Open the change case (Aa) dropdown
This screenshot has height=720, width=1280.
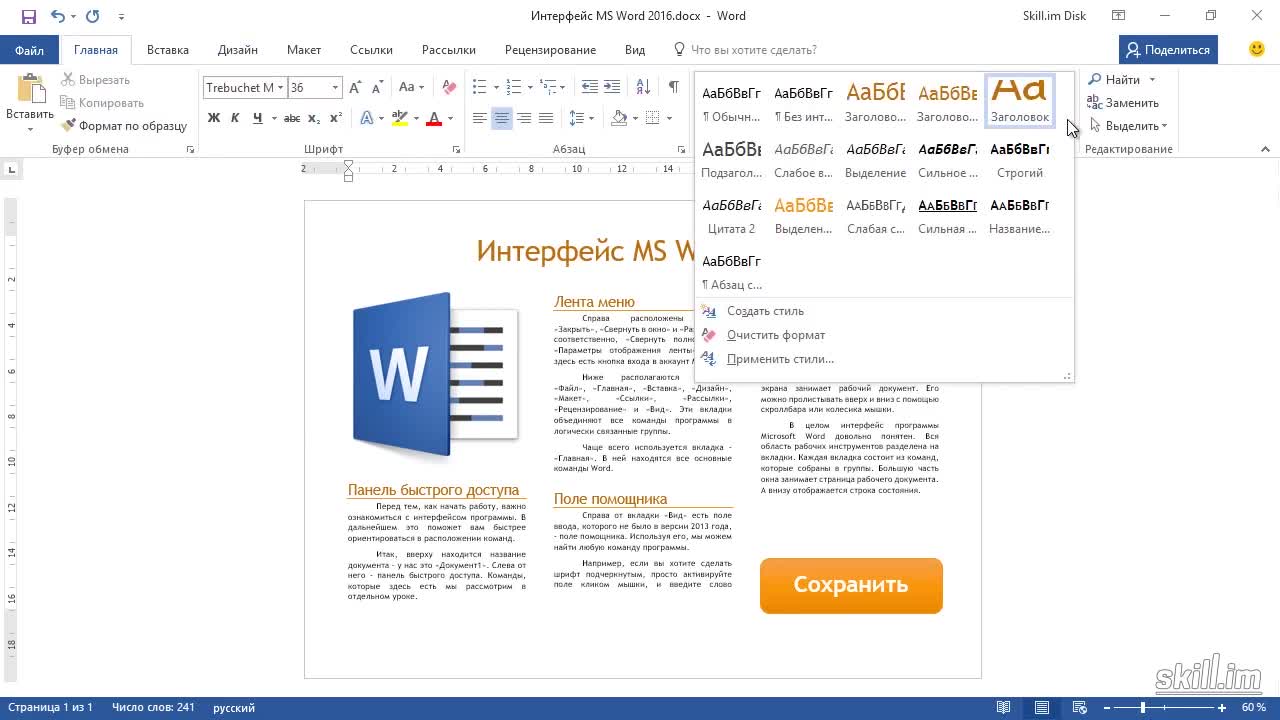click(x=411, y=88)
